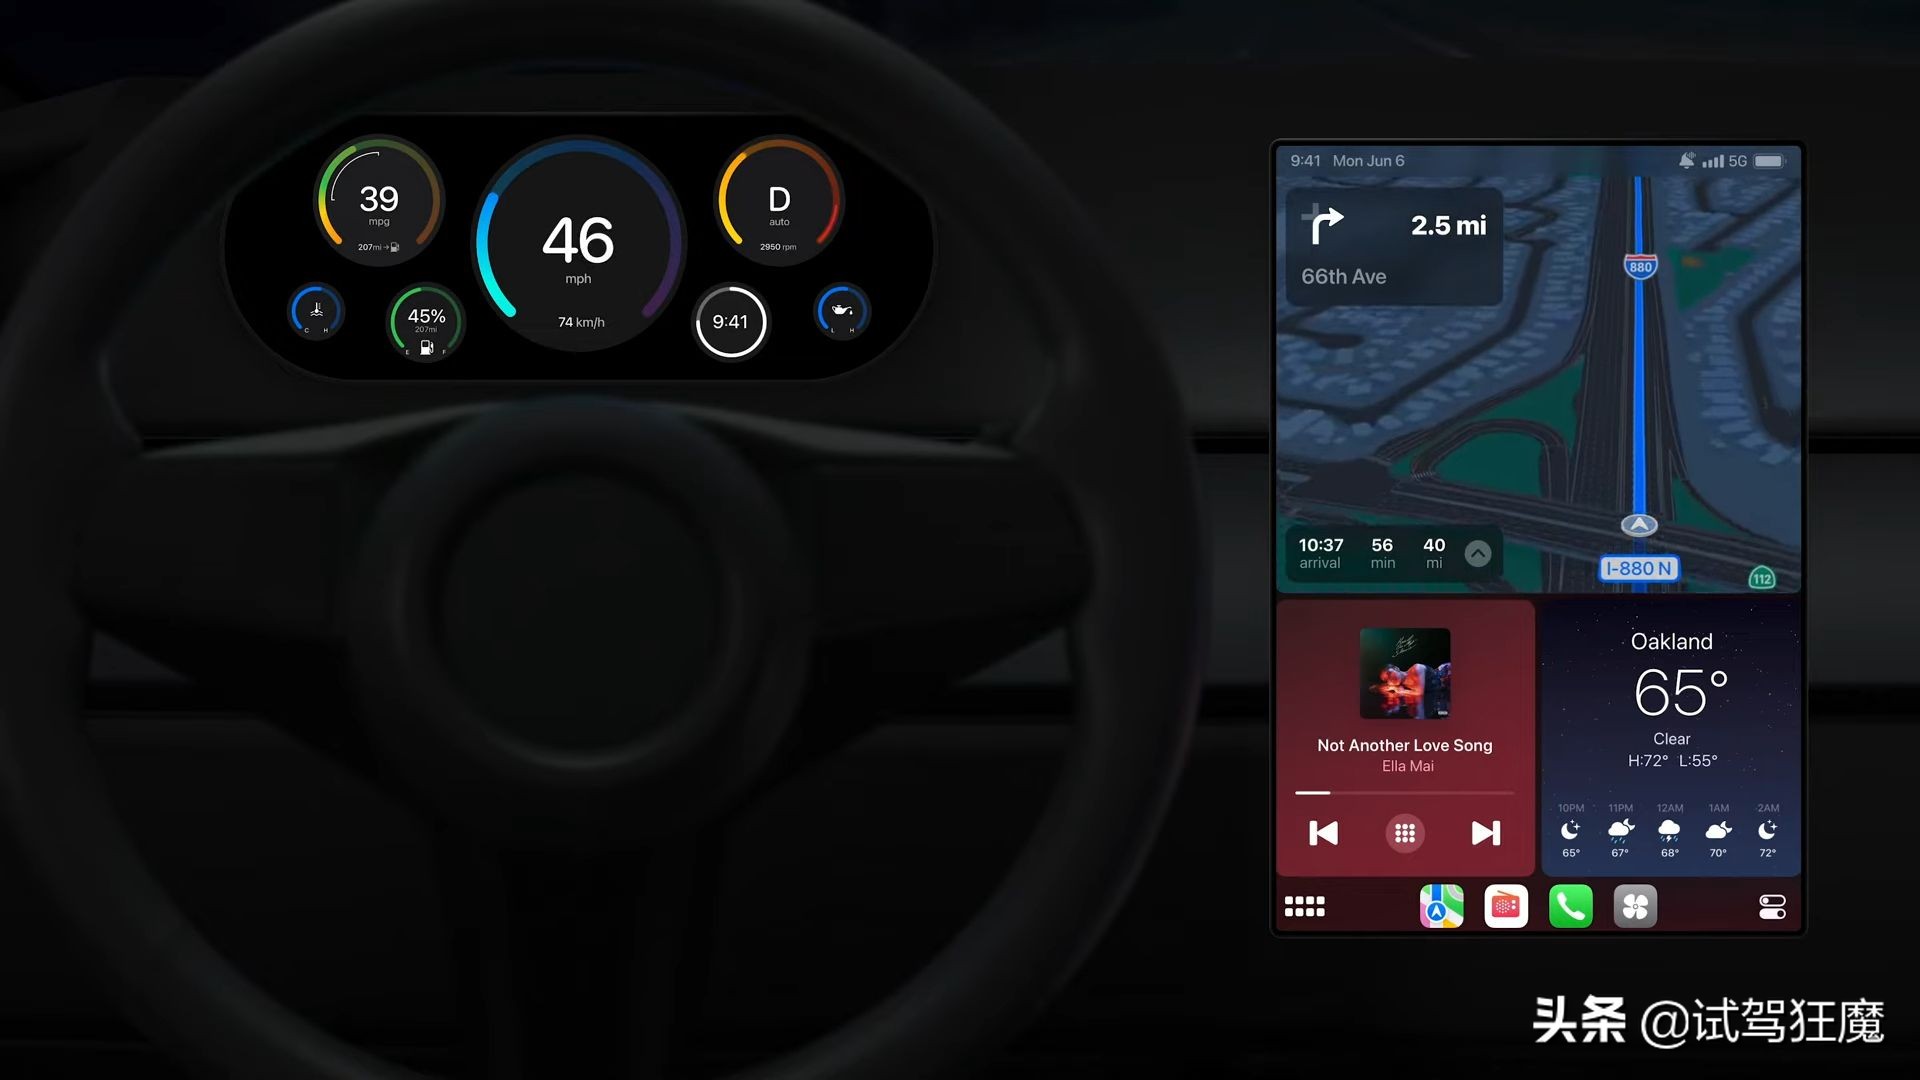1920x1080 pixels.
Task: Tap skip forward button on Ella Mai track
Action: pos(1487,832)
